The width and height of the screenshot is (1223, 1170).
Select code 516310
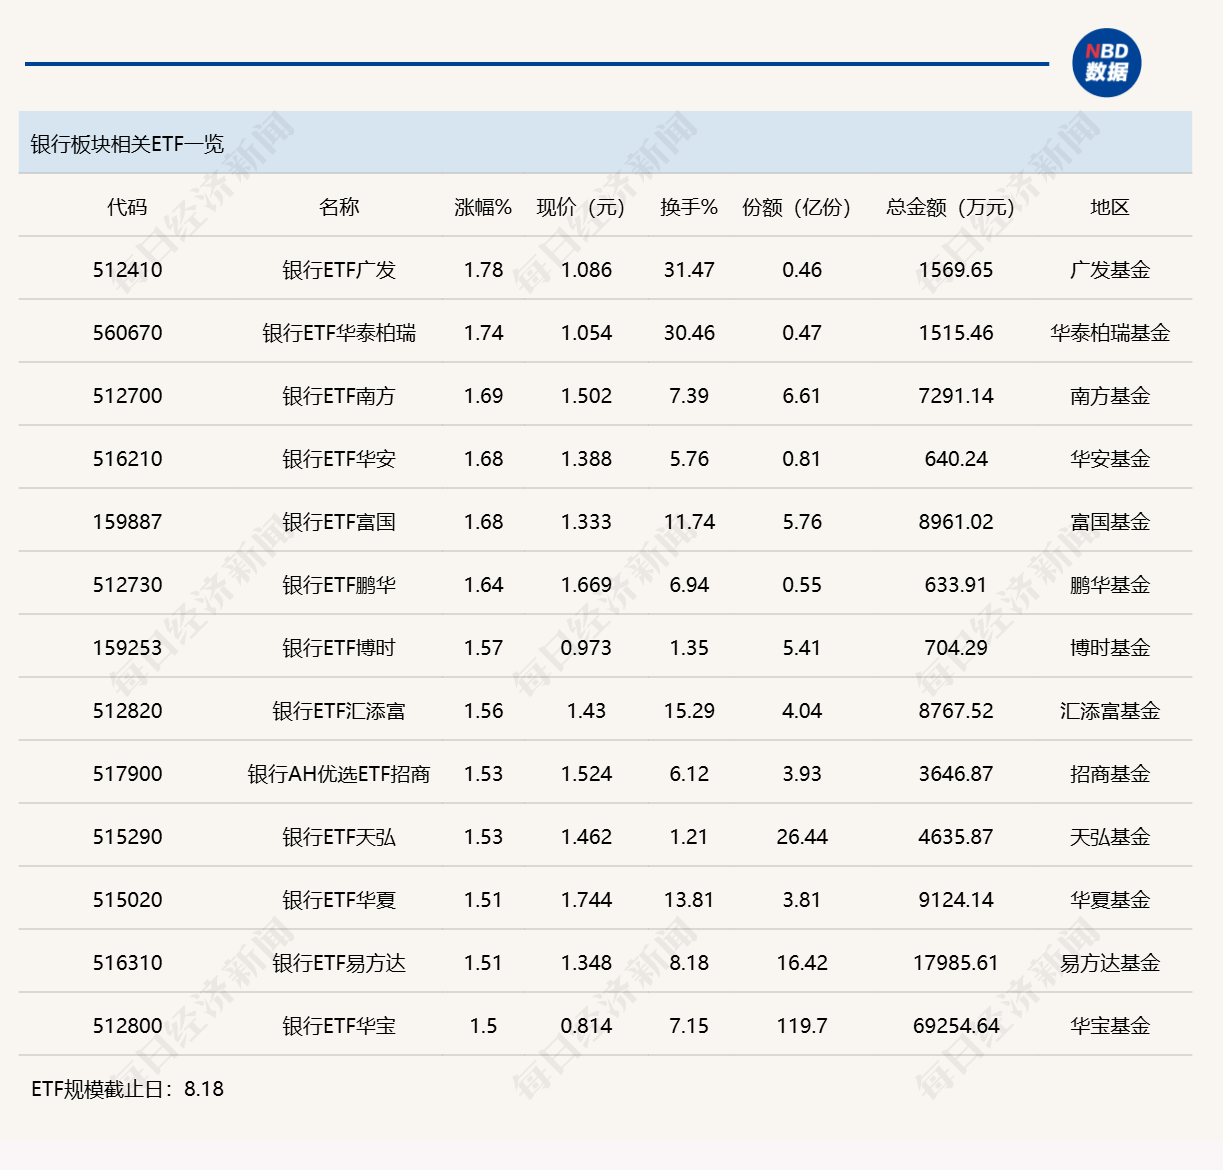coord(127,963)
